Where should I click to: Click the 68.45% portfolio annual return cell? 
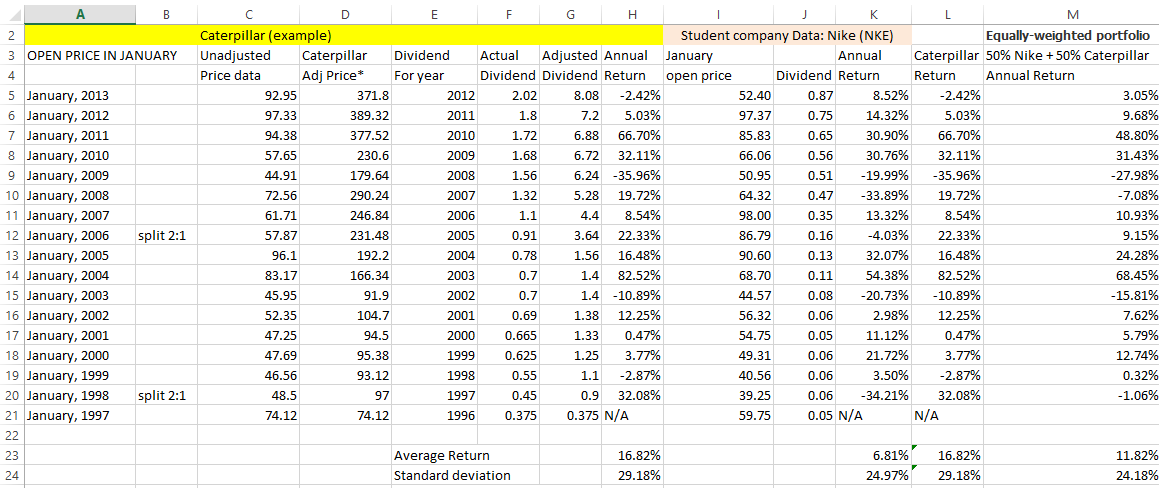(x=1072, y=275)
